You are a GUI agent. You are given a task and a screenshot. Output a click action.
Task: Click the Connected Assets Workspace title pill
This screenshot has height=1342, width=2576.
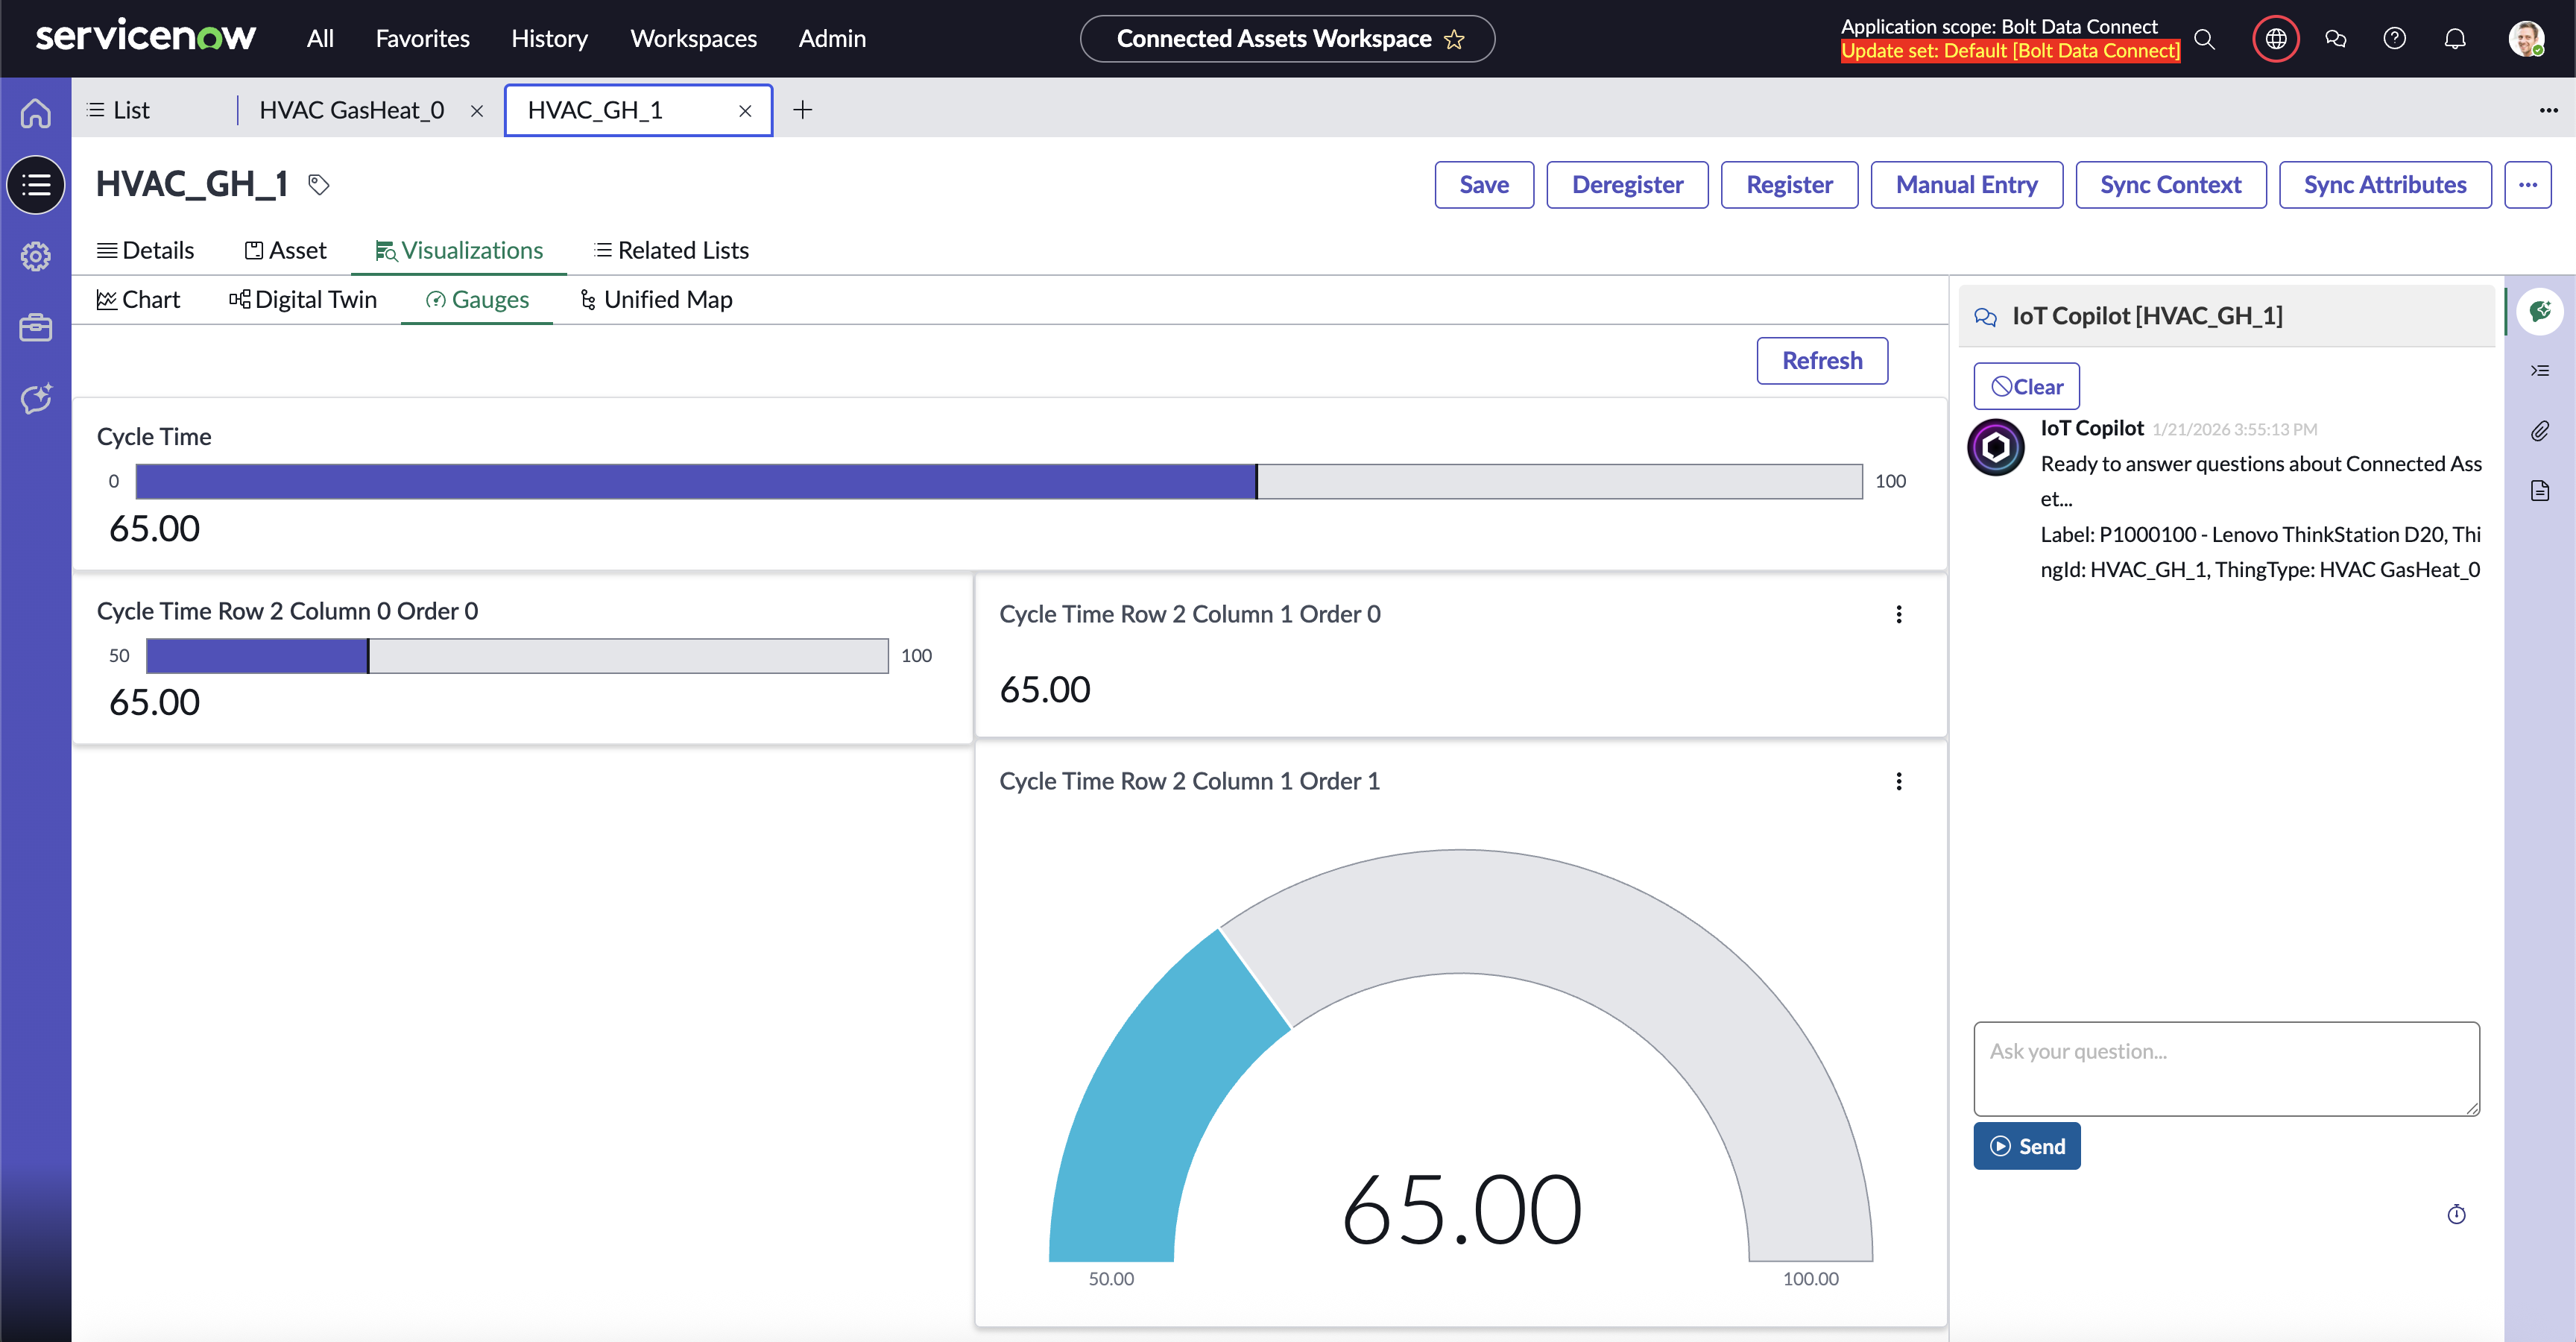click(1287, 39)
